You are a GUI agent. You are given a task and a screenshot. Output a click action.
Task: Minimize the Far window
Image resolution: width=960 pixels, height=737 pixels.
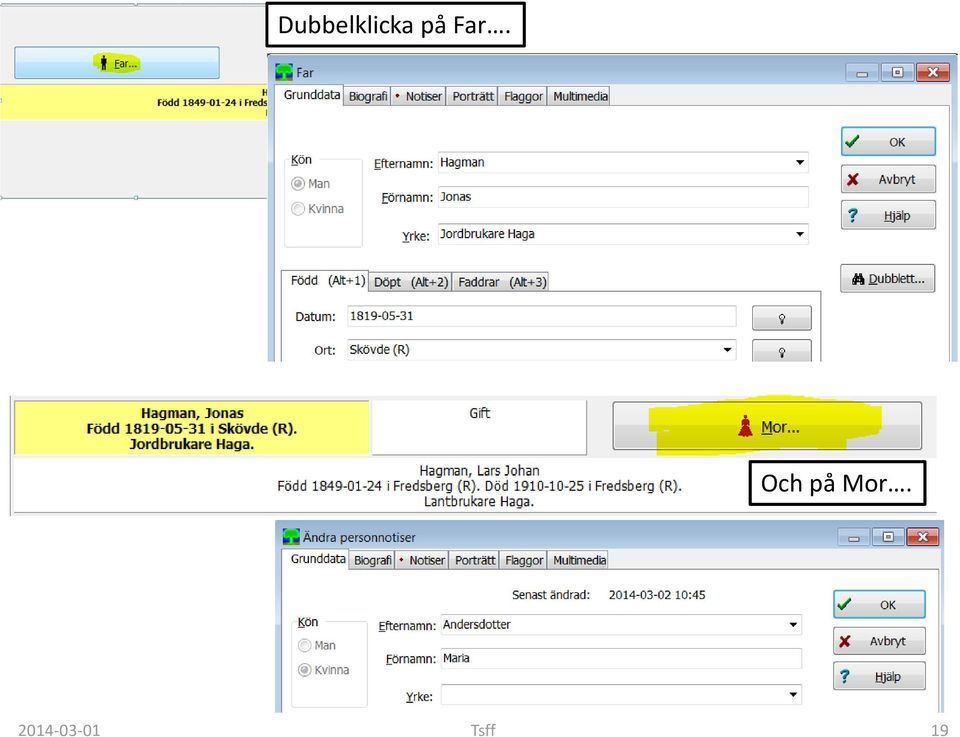862,73
